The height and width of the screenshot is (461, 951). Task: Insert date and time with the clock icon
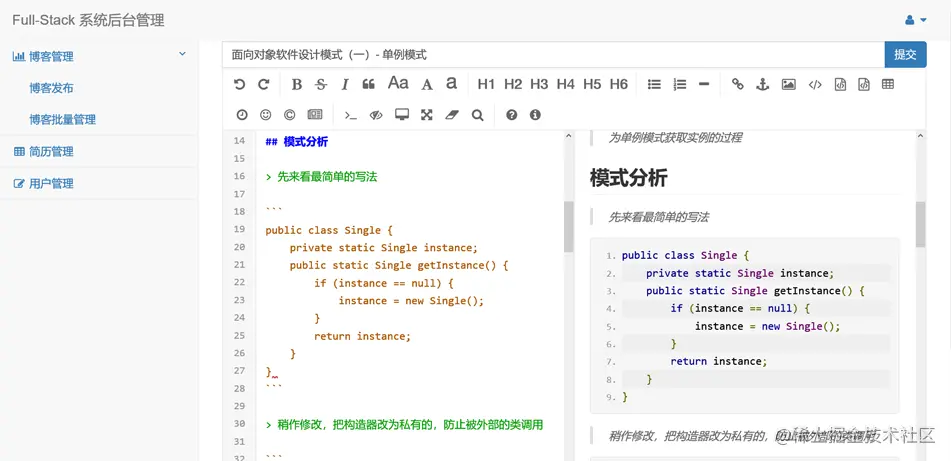tap(241, 115)
